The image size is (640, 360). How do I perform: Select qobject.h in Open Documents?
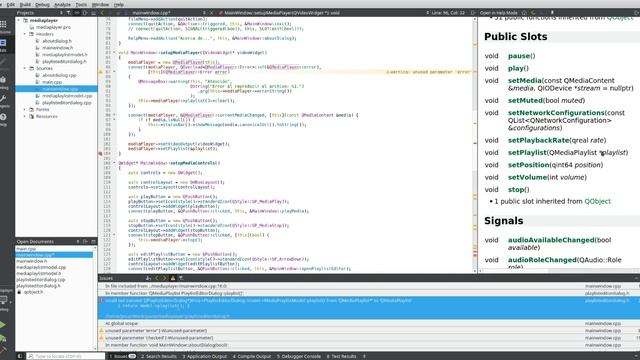(x=33, y=292)
